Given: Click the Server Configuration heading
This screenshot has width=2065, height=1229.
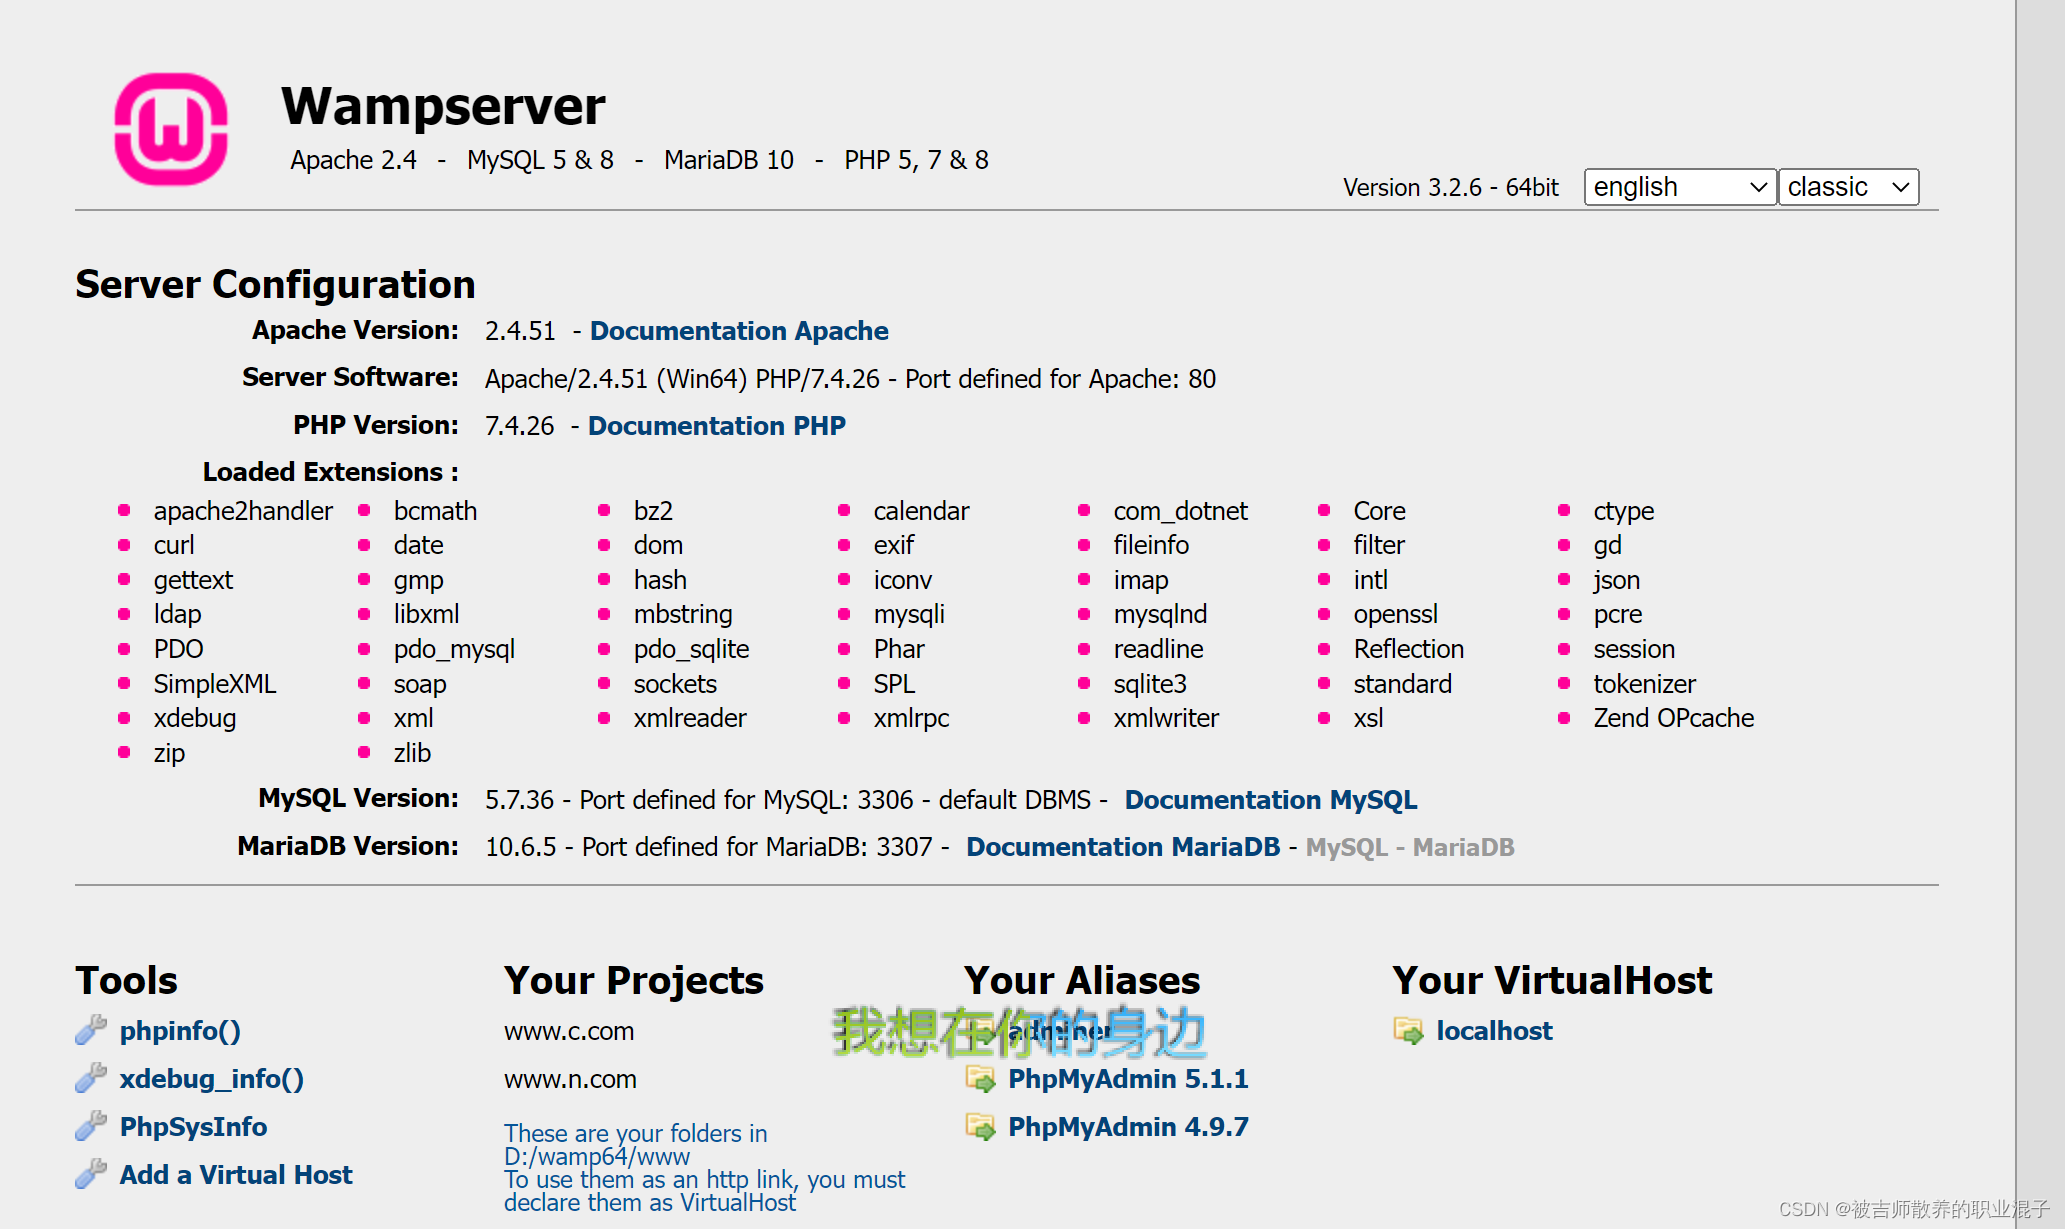Looking at the screenshot, I should tap(275, 284).
